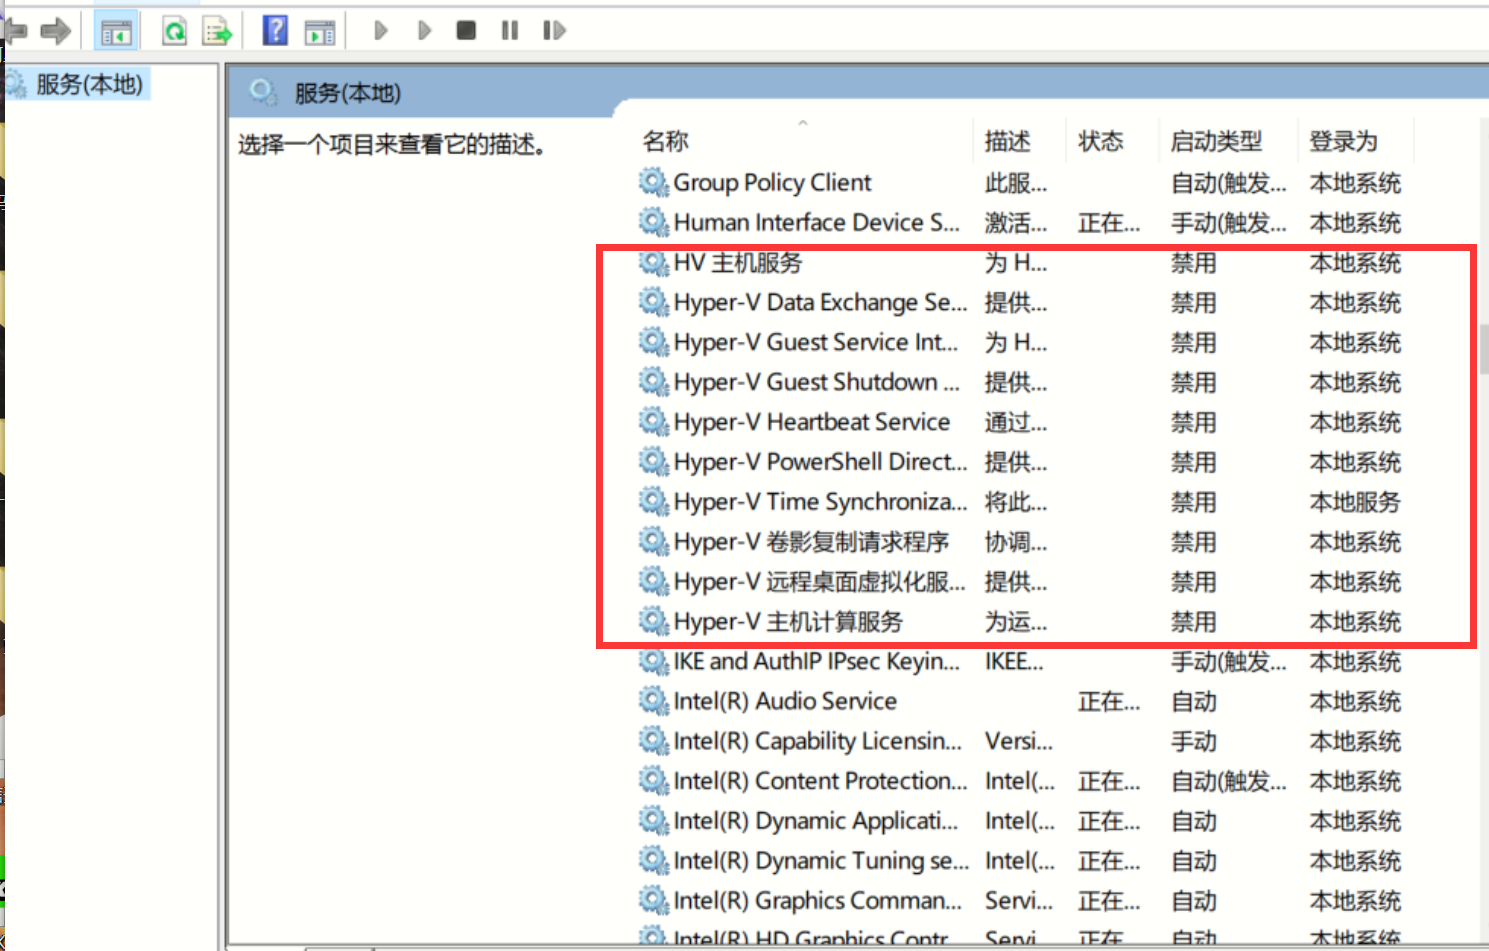The height and width of the screenshot is (951, 1489).
Task: Toggle the Show/Hide Action Pane button
Action: 320,32
